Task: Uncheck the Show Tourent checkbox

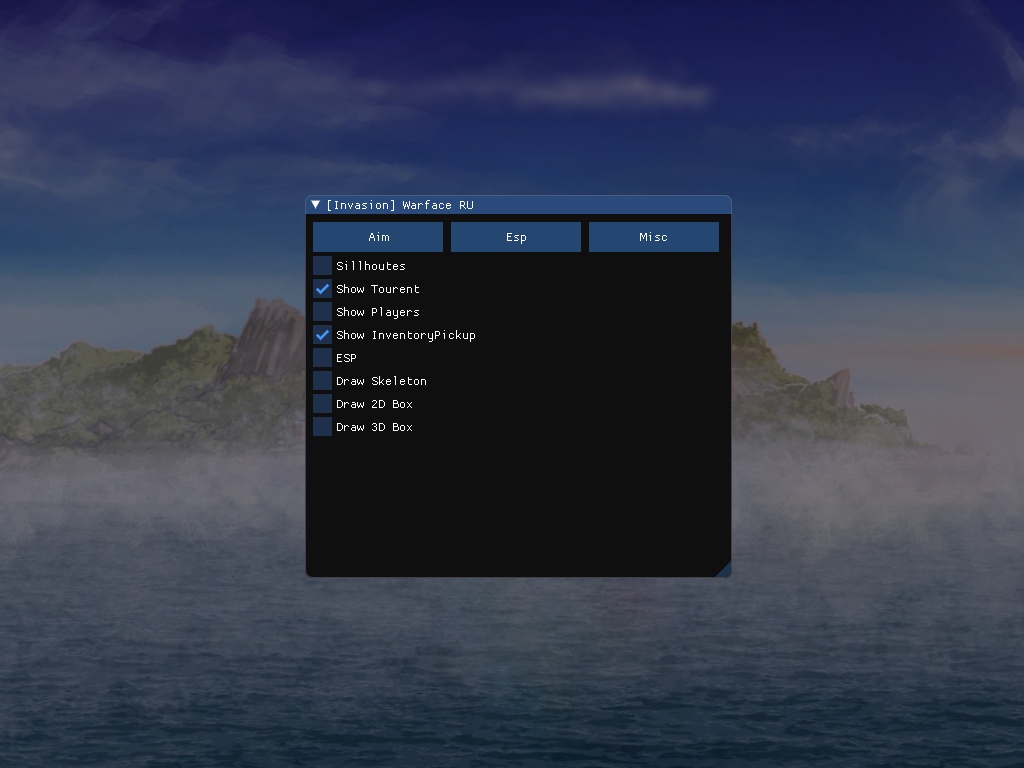Action: pos(323,289)
